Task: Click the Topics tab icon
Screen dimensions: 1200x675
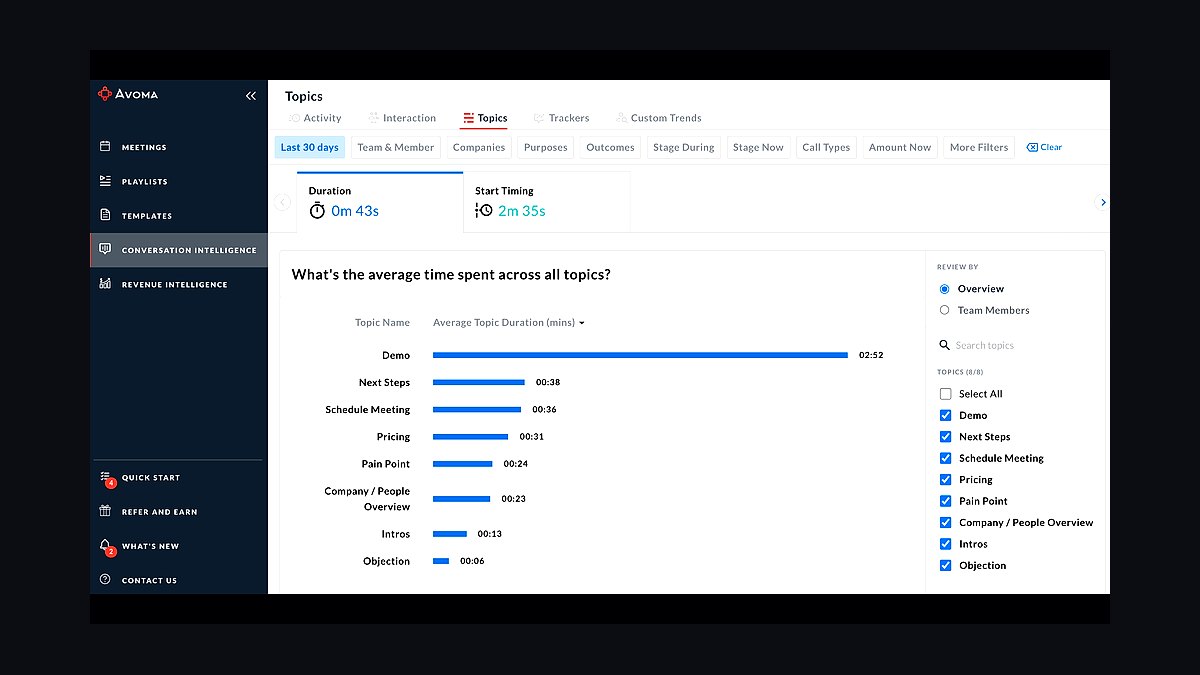Action: pos(468,118)
